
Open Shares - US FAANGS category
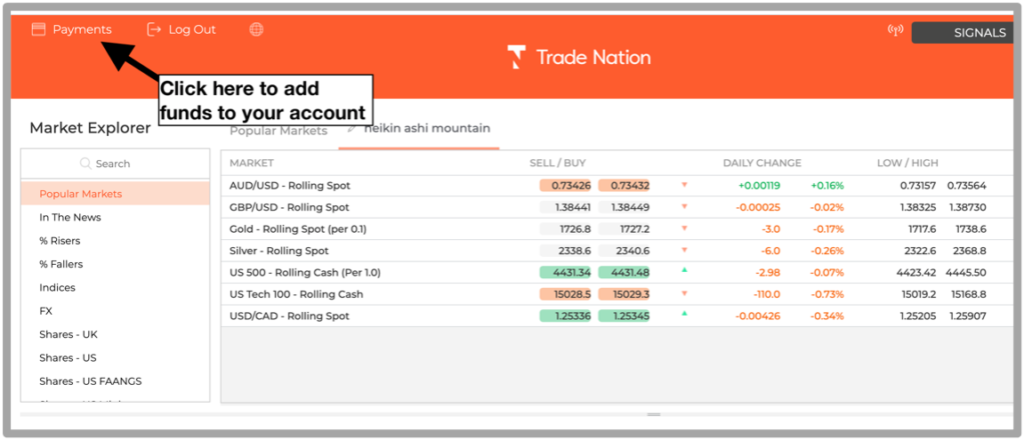point(90,381)
